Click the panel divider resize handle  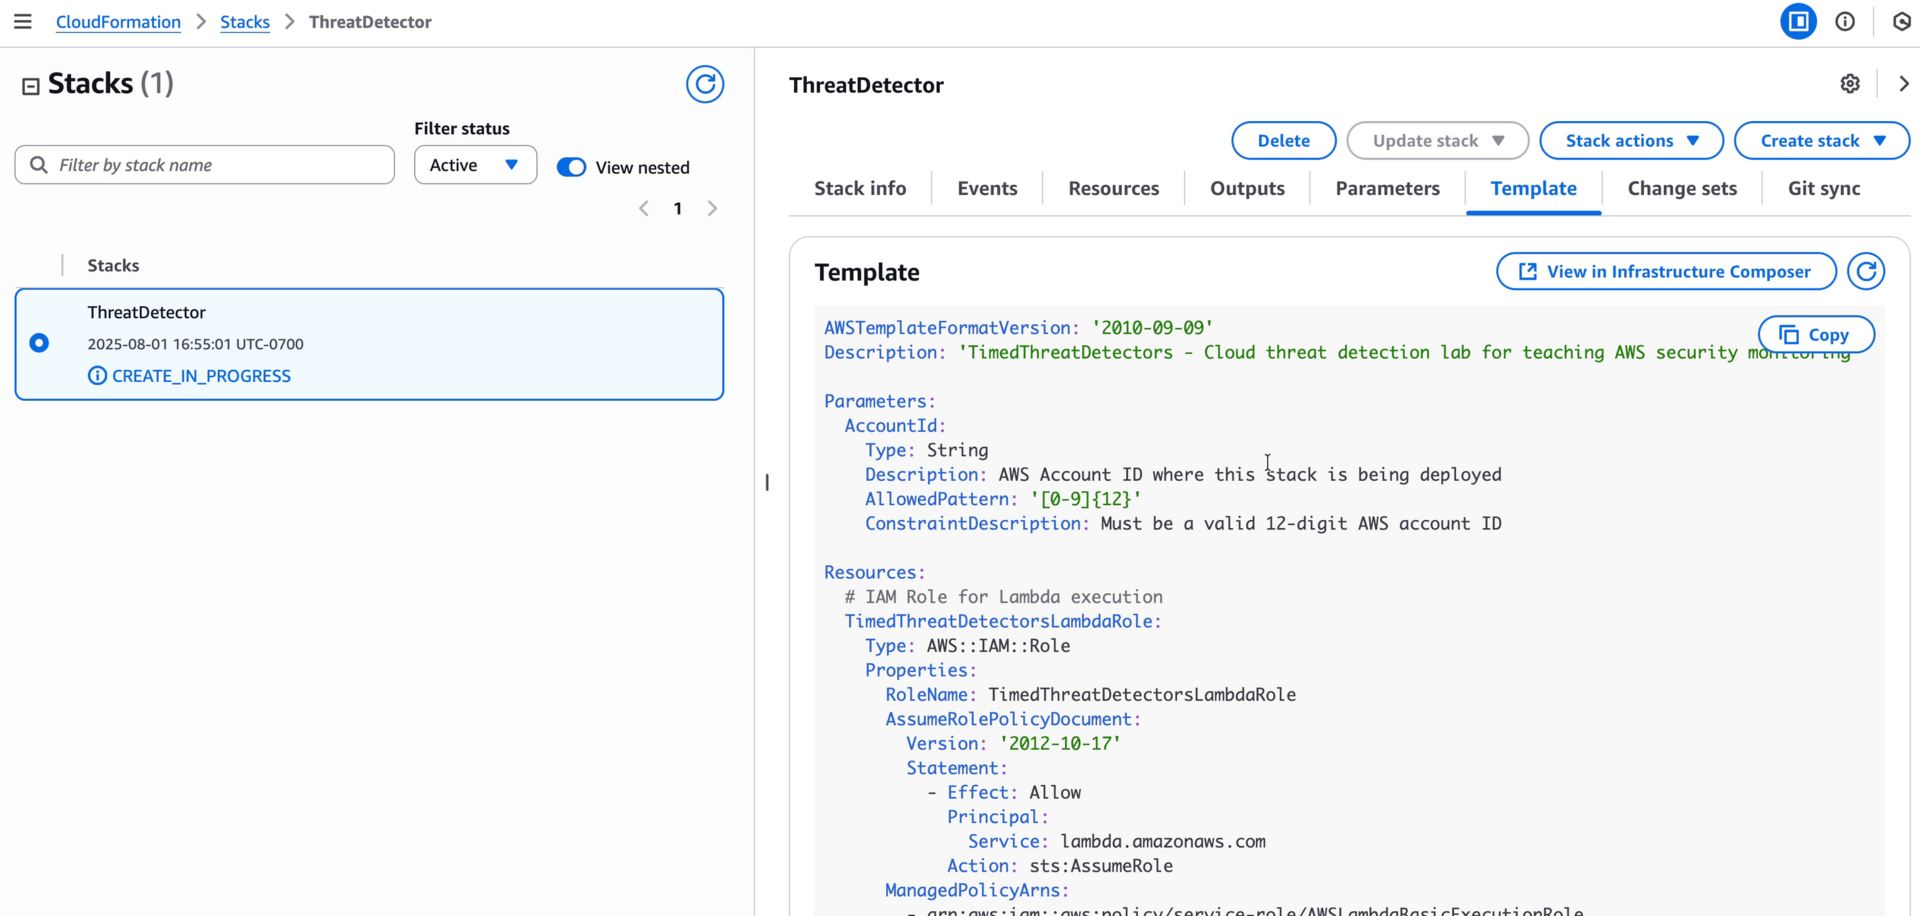click(x=767, y=482)
